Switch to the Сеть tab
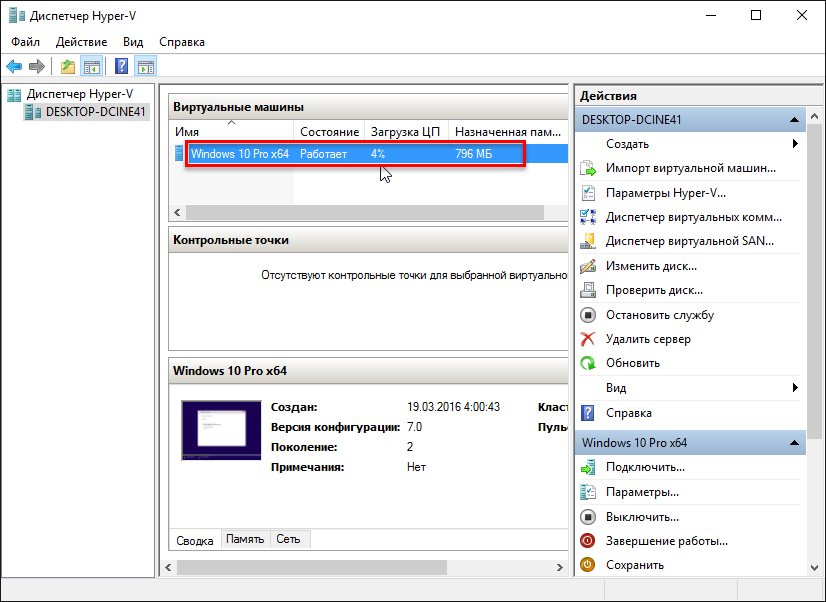The width and height of the screenshot is (826, 602). coord(289,539)
